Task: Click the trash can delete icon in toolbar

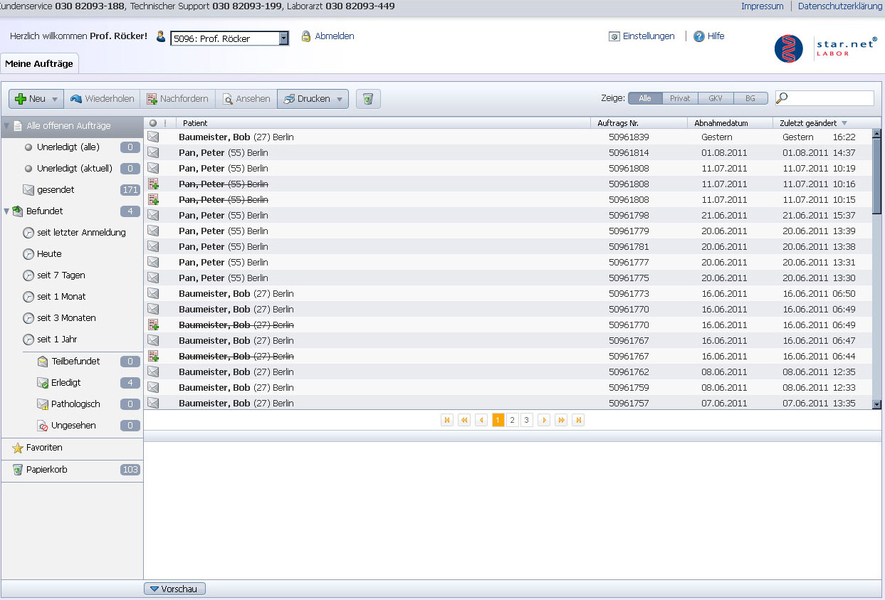Action: (x=368, y=99)
